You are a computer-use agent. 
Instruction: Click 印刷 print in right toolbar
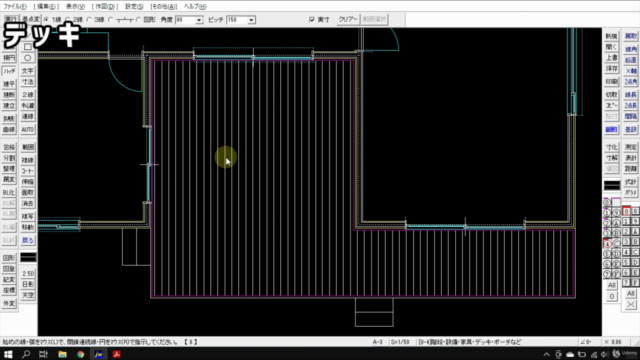click(x=611, y=82)
